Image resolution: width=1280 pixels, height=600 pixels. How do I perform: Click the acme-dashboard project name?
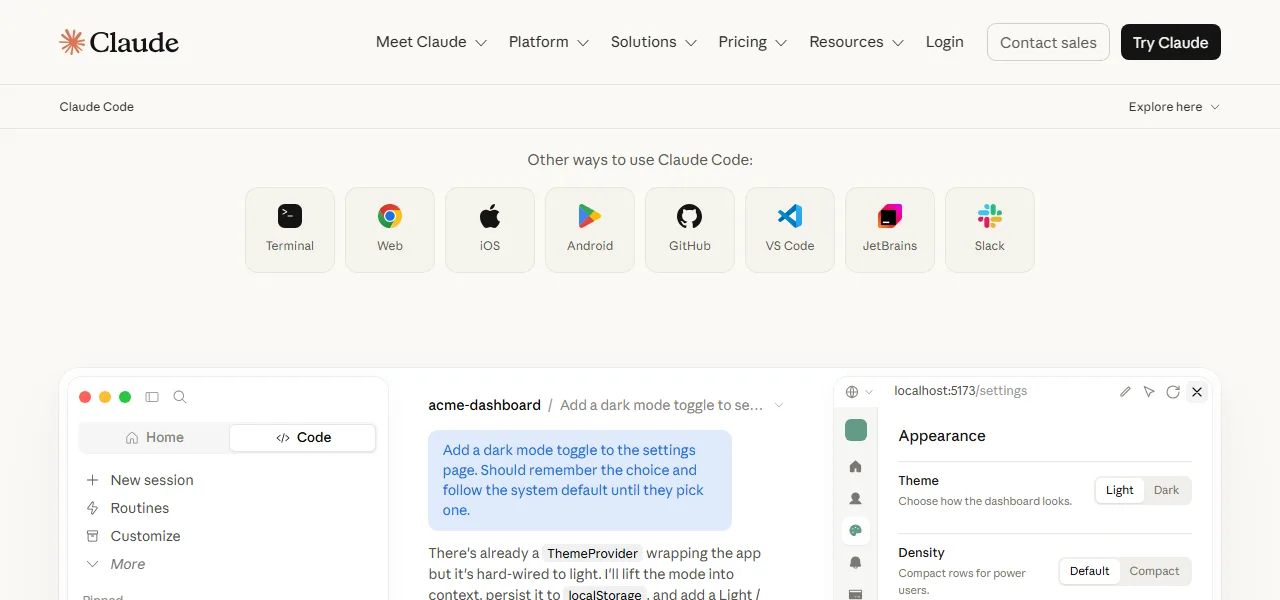[485, 405]
